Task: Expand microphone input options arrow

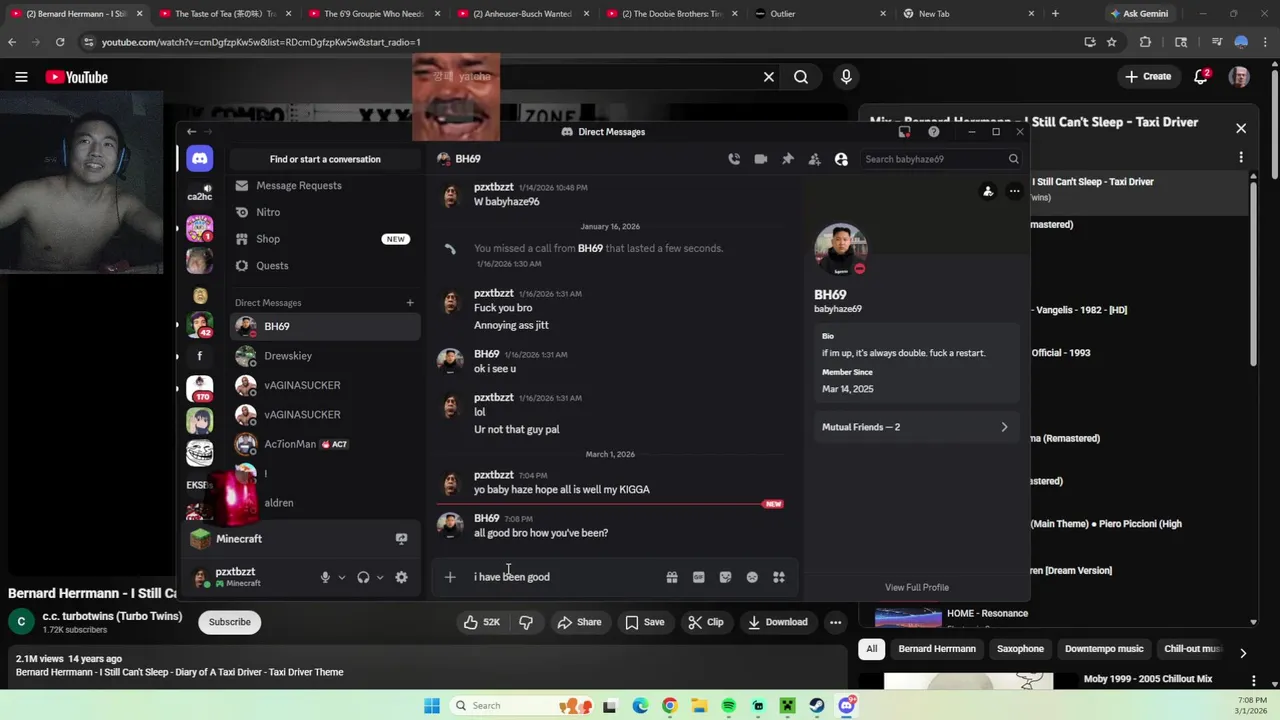Action: click(x=342, y=577)
